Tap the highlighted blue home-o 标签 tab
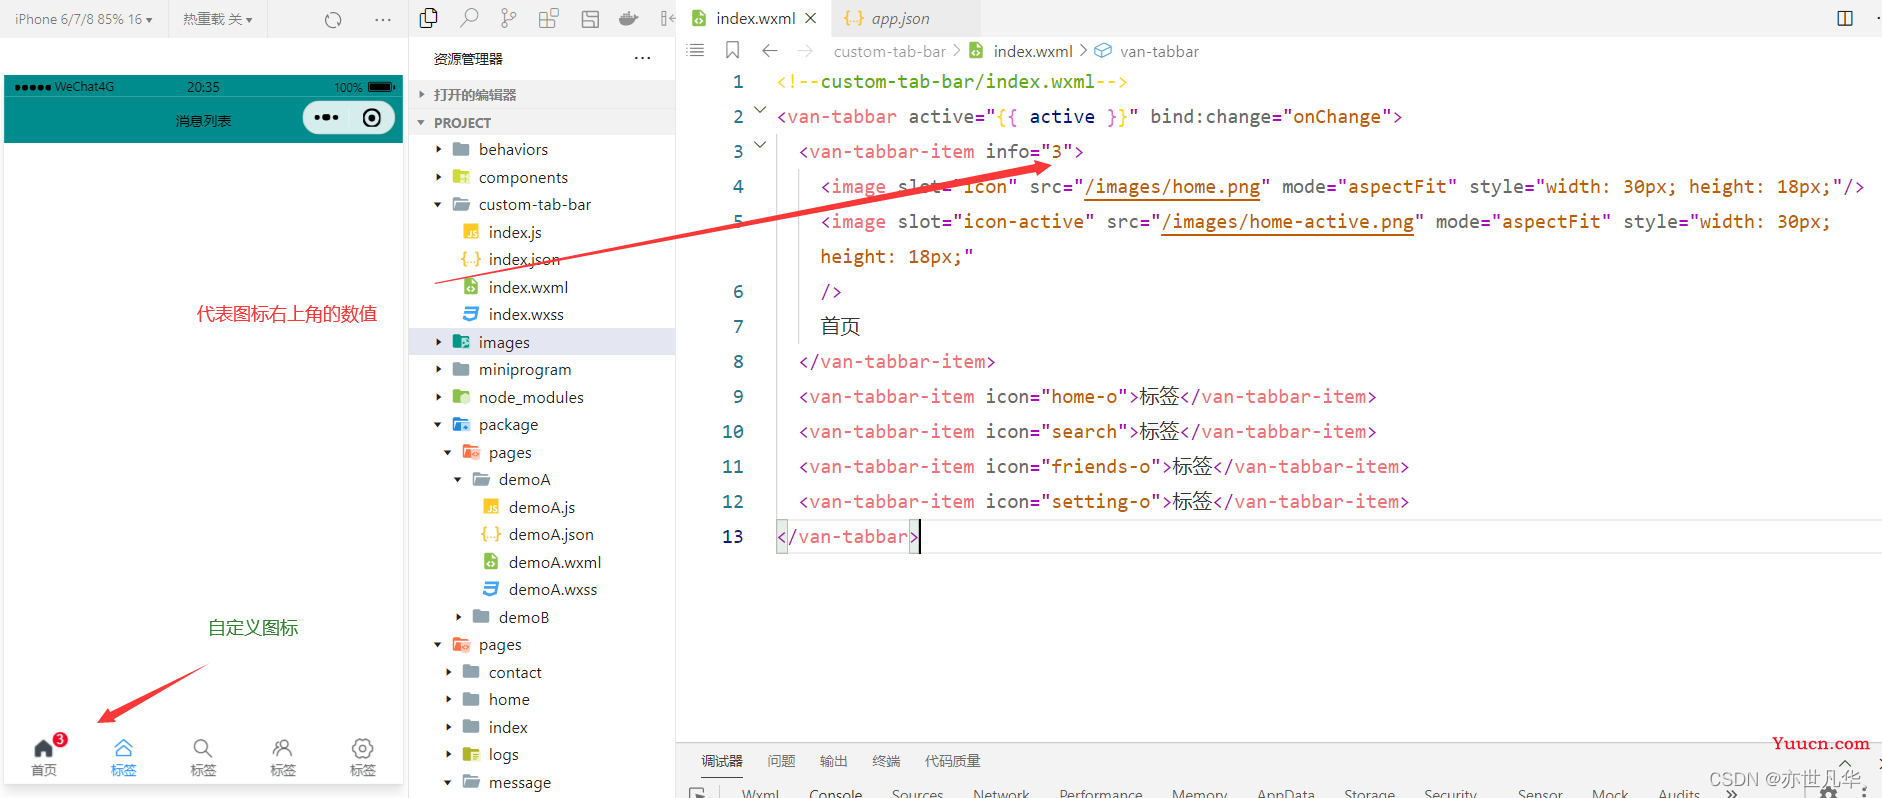This screenshot has width=1882, height=798. (x=123, y=757)
